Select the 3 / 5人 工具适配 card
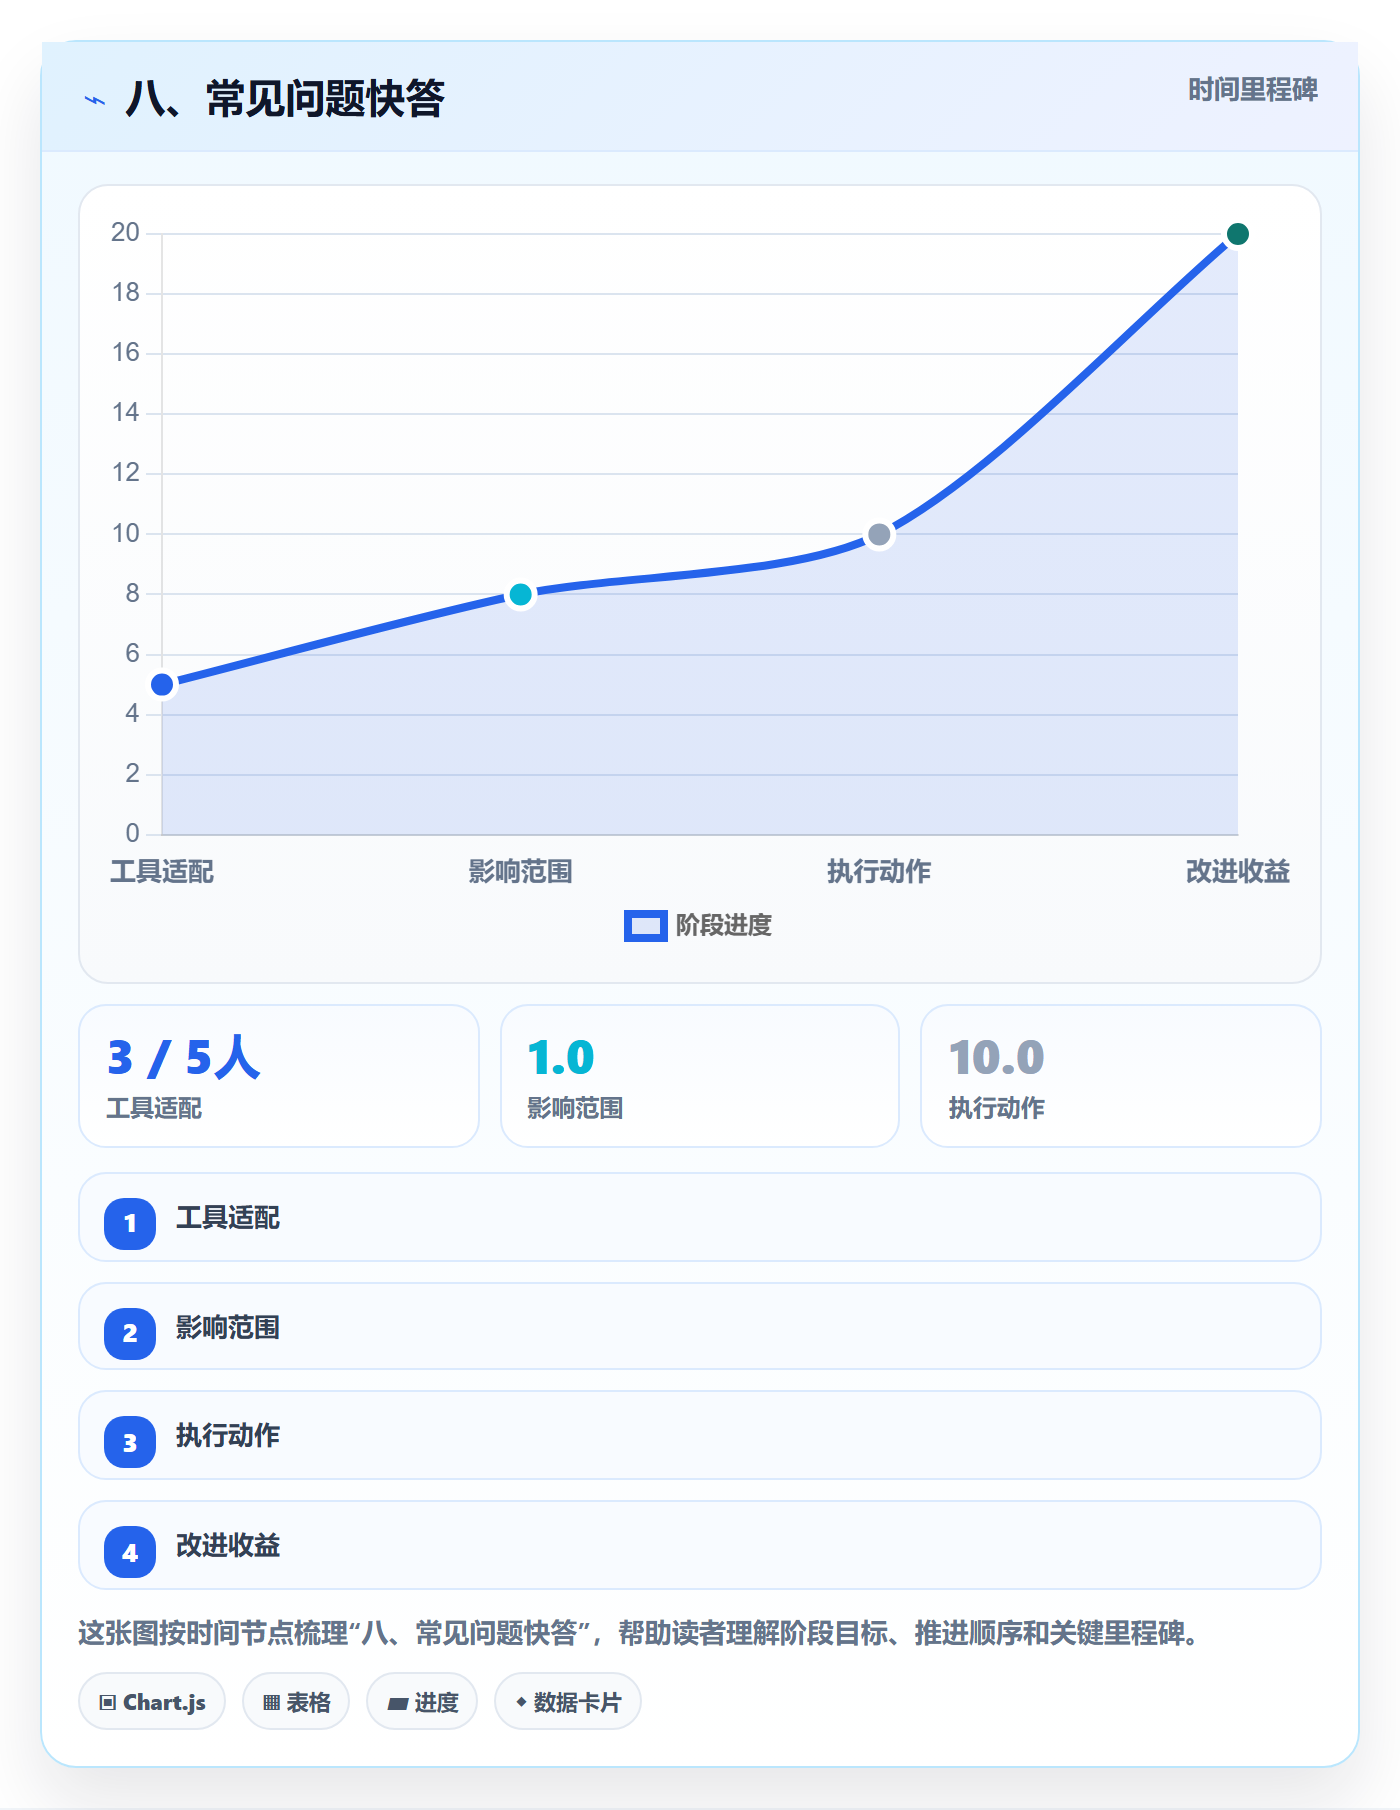This screenshot has width=1400, height=1810. (x=279, y=1076)
